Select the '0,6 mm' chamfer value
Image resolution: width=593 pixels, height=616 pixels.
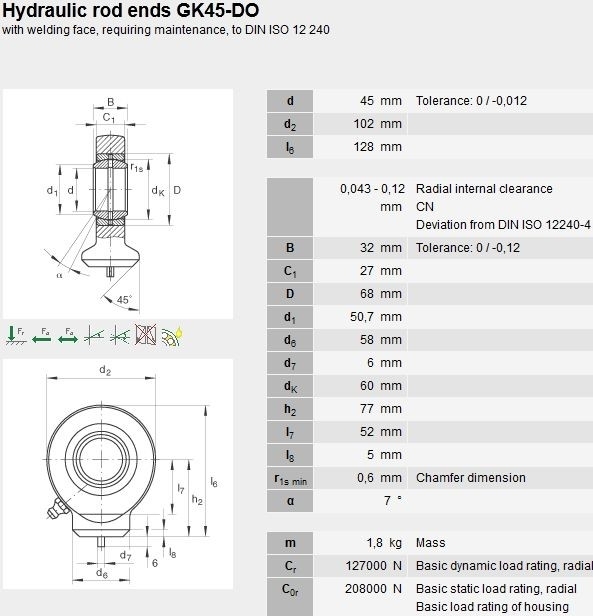click(379, 478)
